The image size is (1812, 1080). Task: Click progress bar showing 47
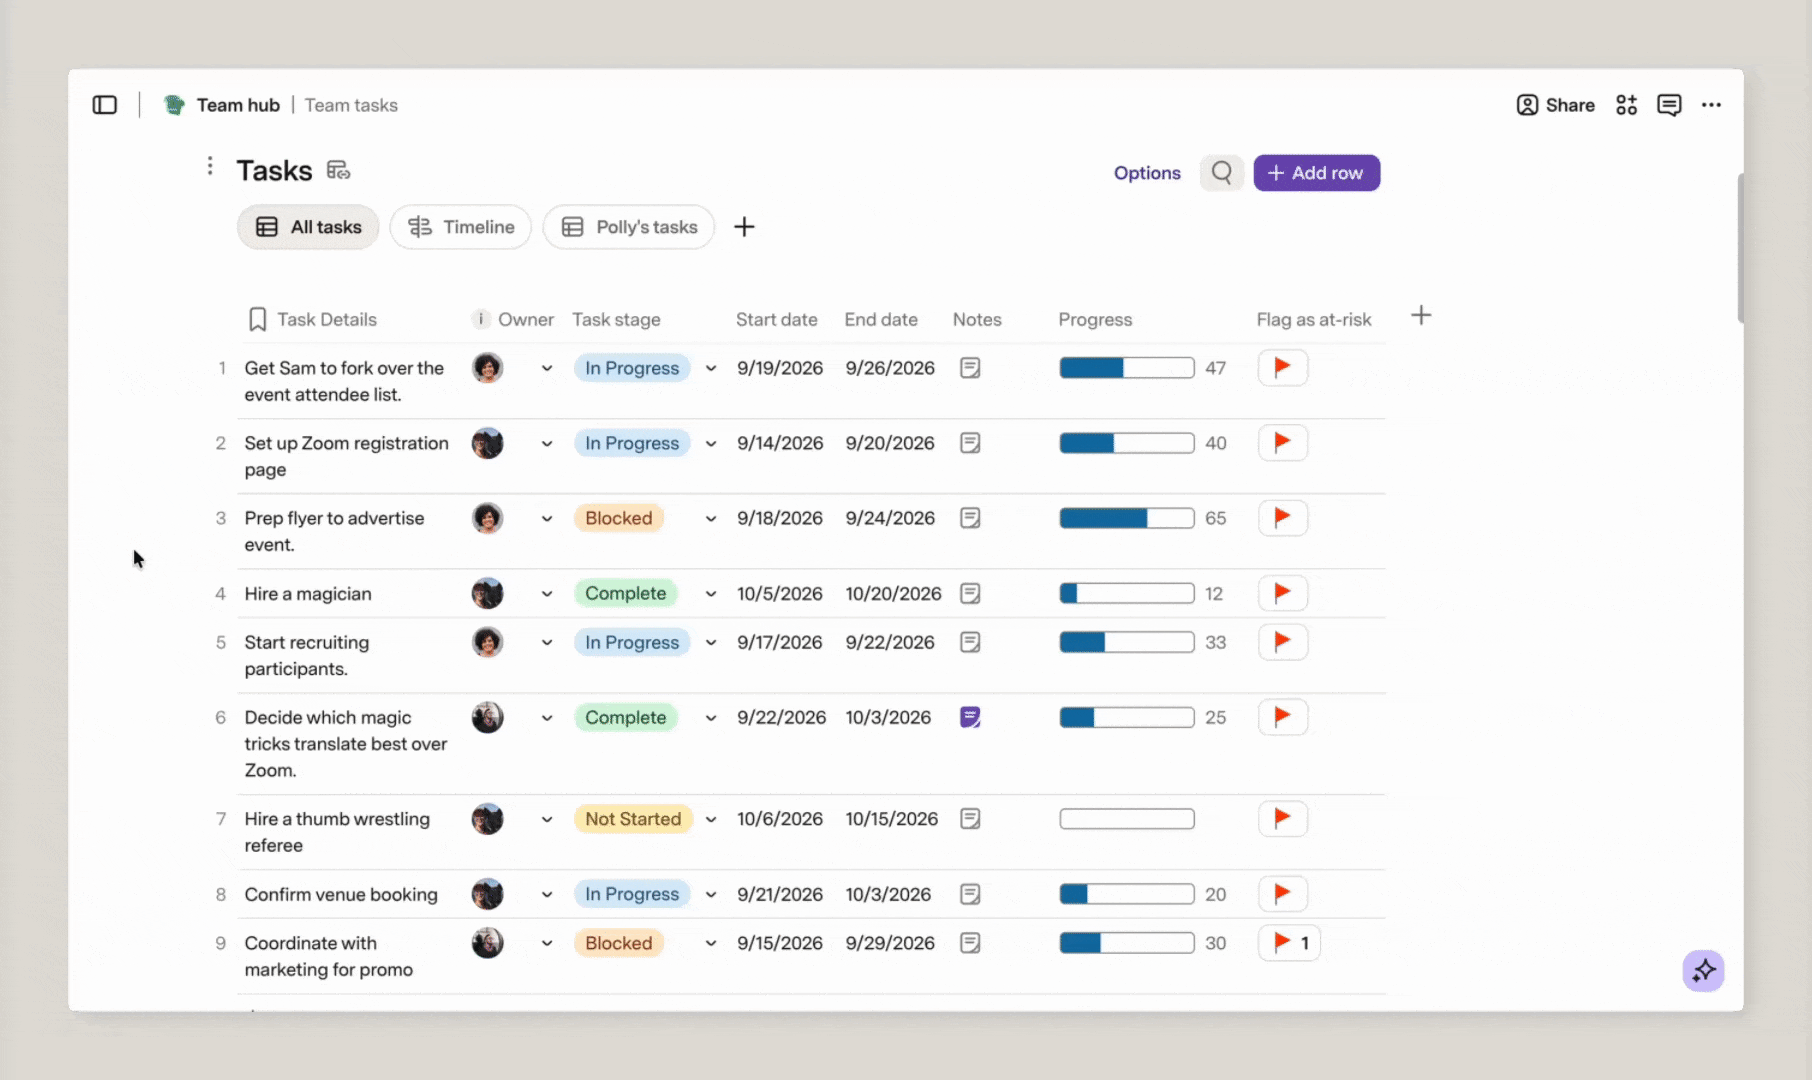click(x=1127, y=368)
